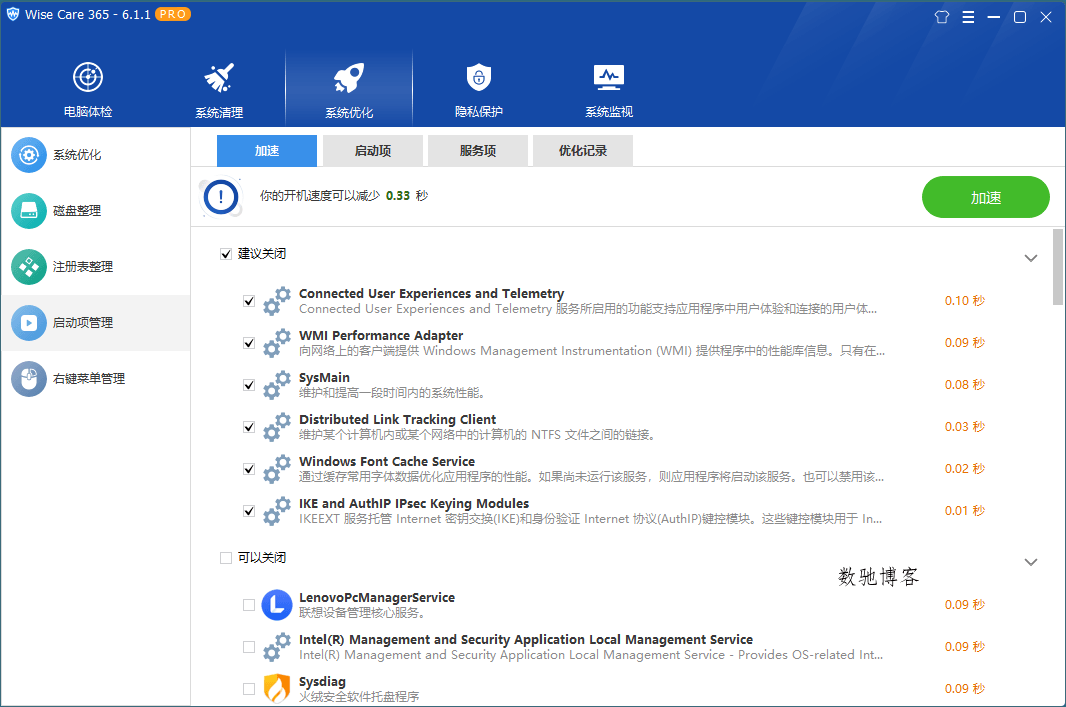Switch to the 启动项 tab

click(373, 151)
